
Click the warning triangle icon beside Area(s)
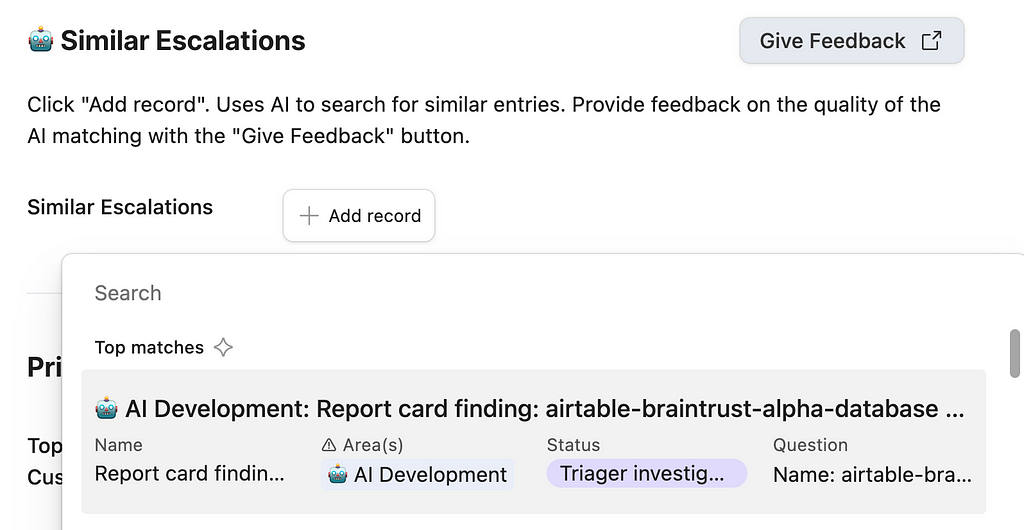click(329, 445)
